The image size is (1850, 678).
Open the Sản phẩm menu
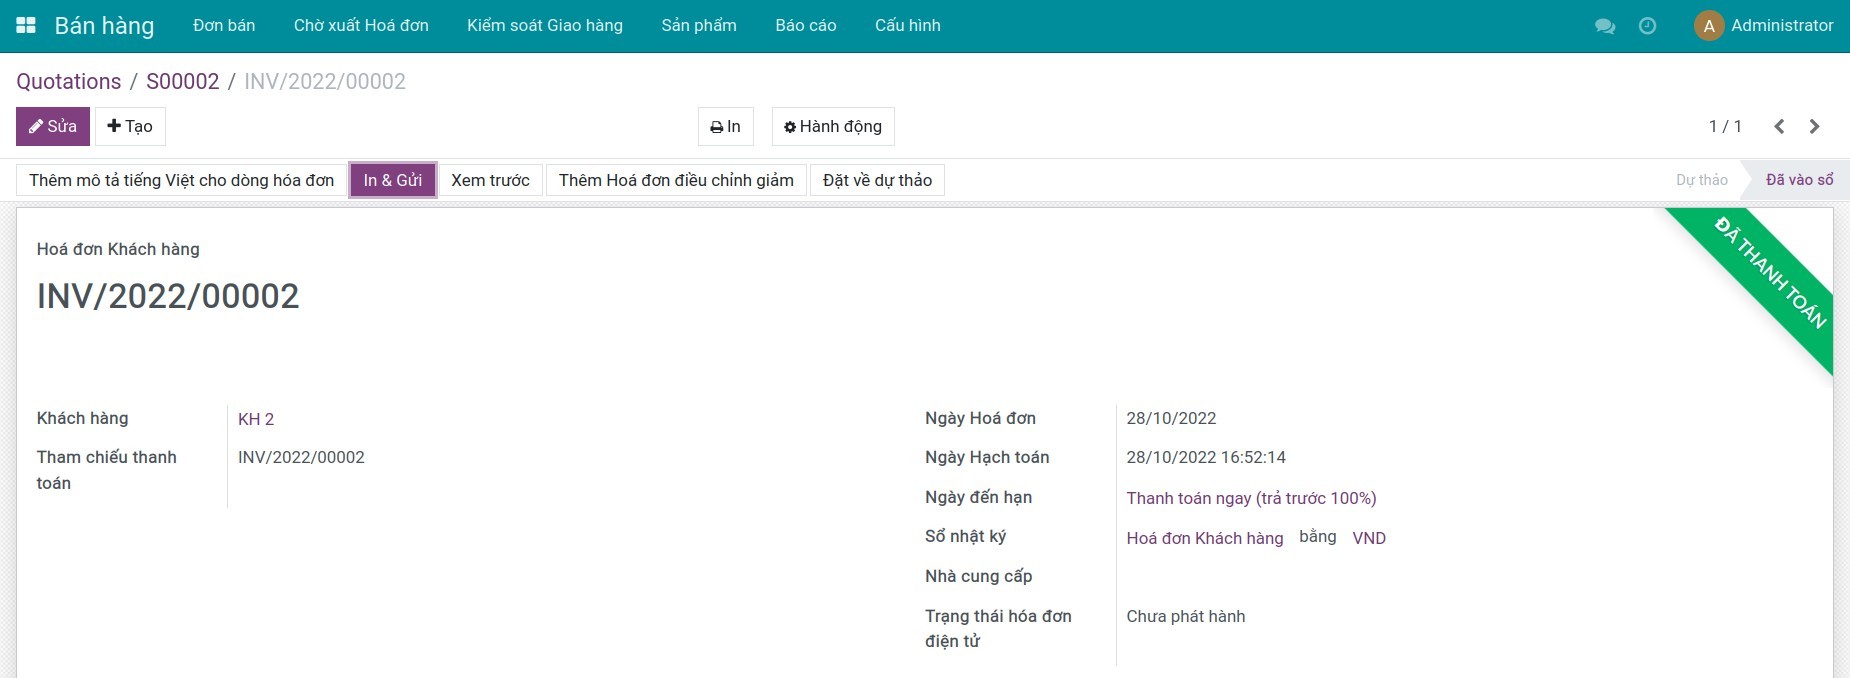698,26
